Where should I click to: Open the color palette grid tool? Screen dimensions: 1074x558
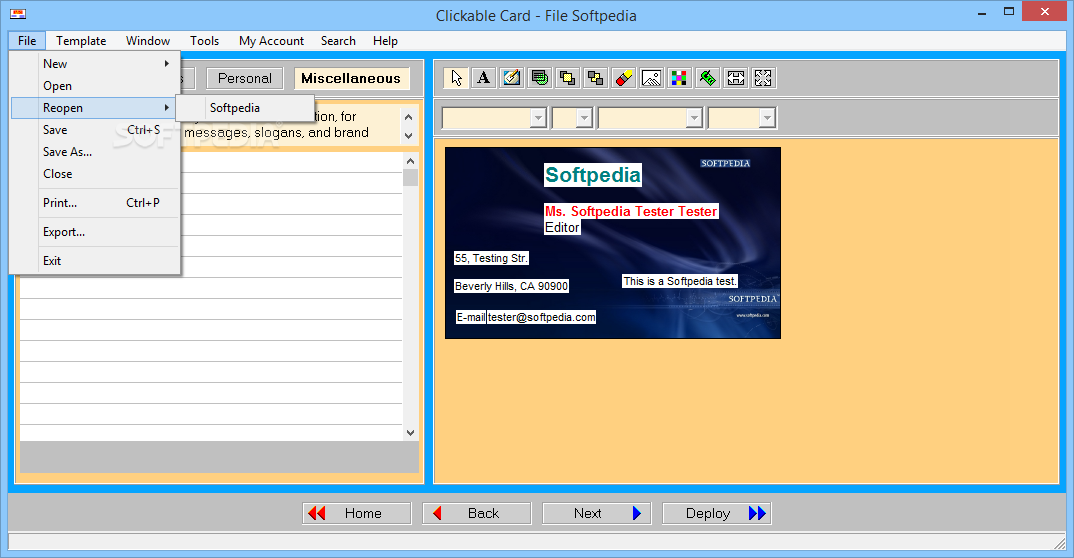[x=679, y=78]
